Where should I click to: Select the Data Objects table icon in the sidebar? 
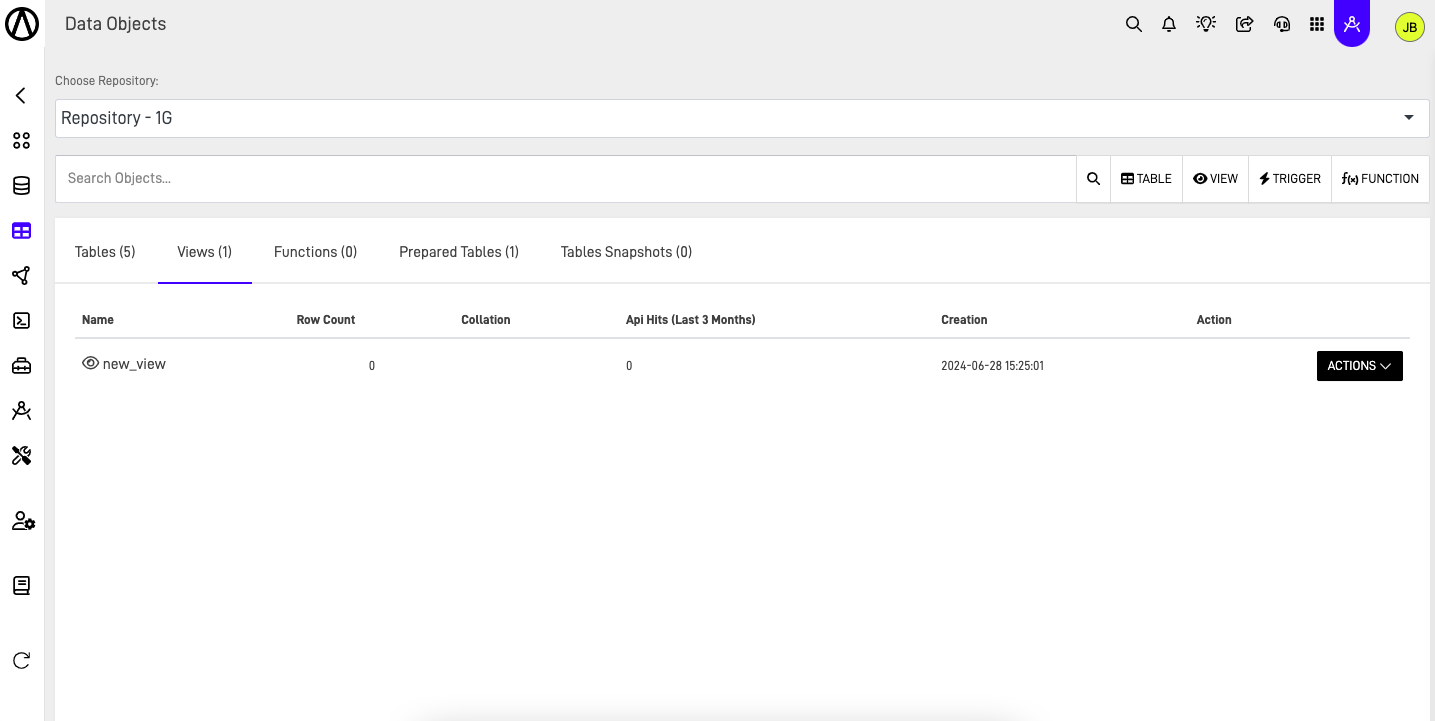(x=21, y=231)
